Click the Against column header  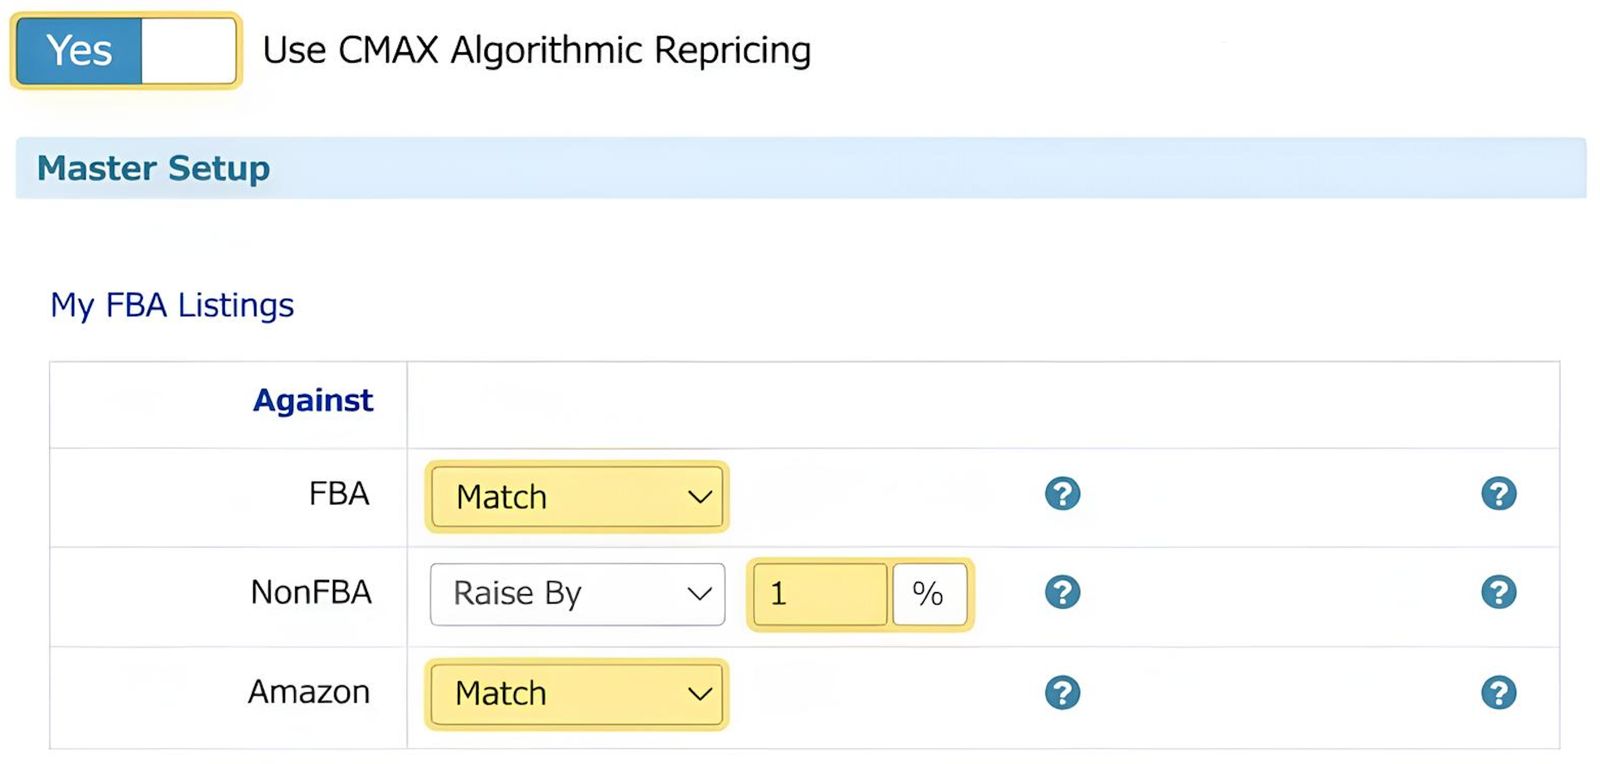tap(312, 400)
